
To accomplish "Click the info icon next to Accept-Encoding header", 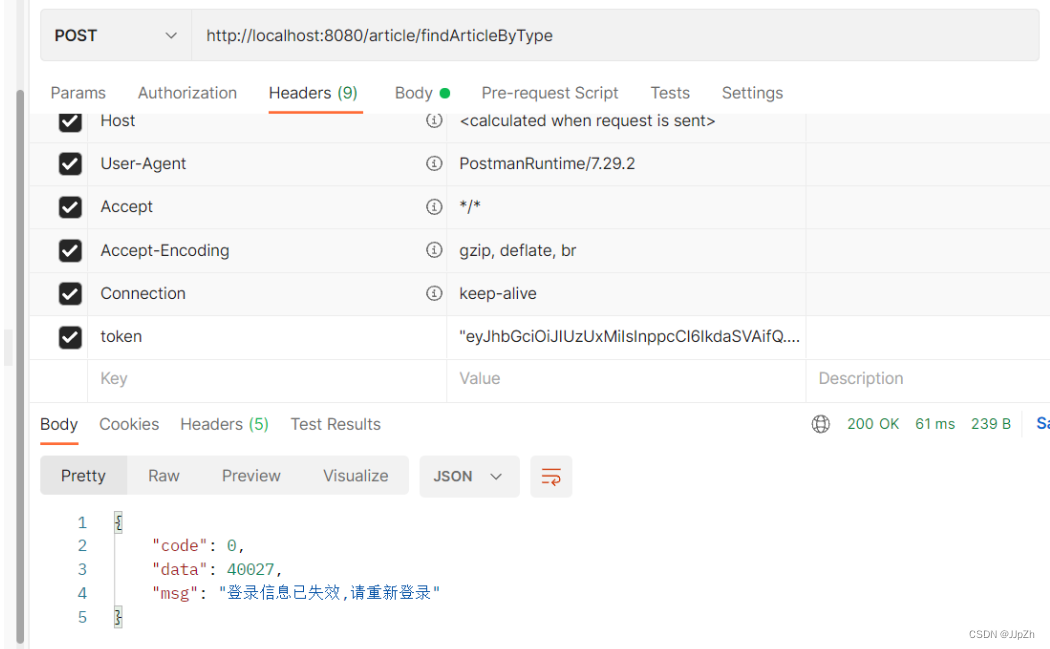I will click(x=434, y=250).
